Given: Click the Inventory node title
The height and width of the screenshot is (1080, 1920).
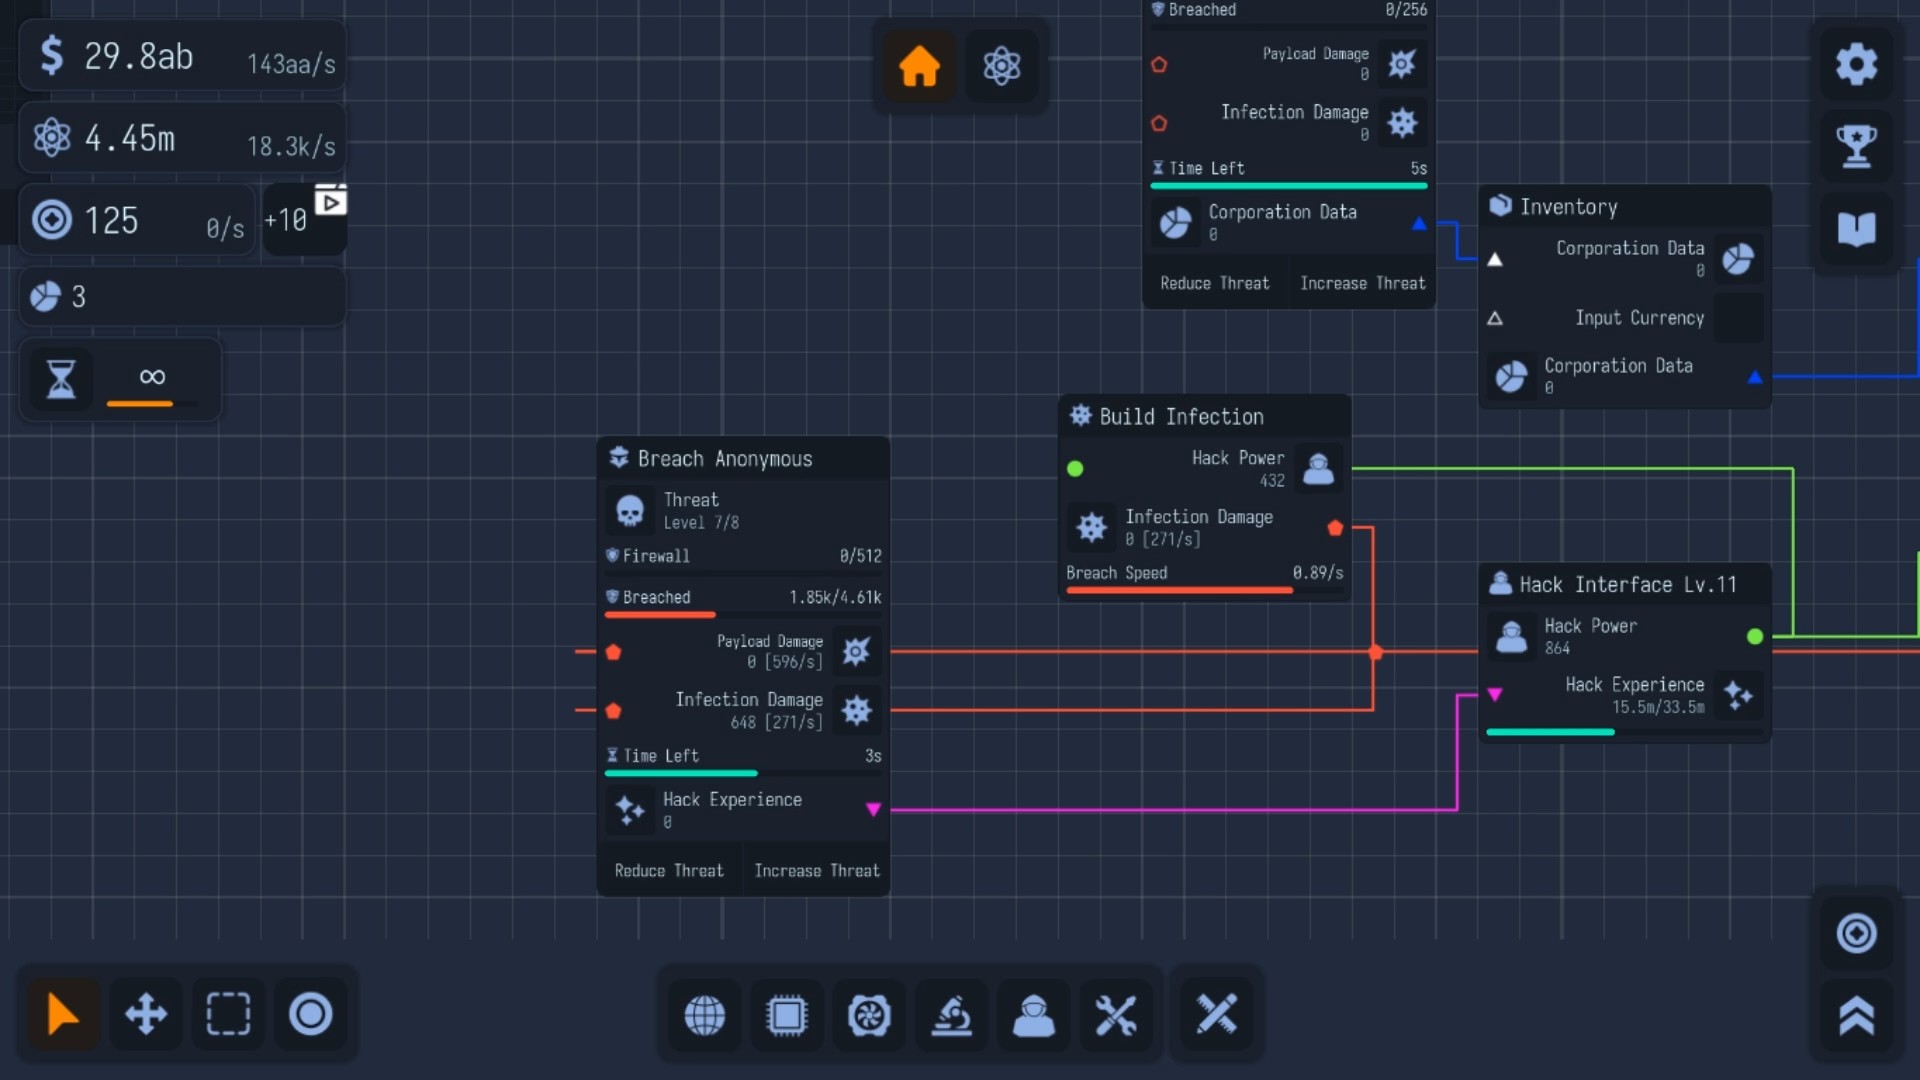Looking at the screenshot, I should [1568, 207].
